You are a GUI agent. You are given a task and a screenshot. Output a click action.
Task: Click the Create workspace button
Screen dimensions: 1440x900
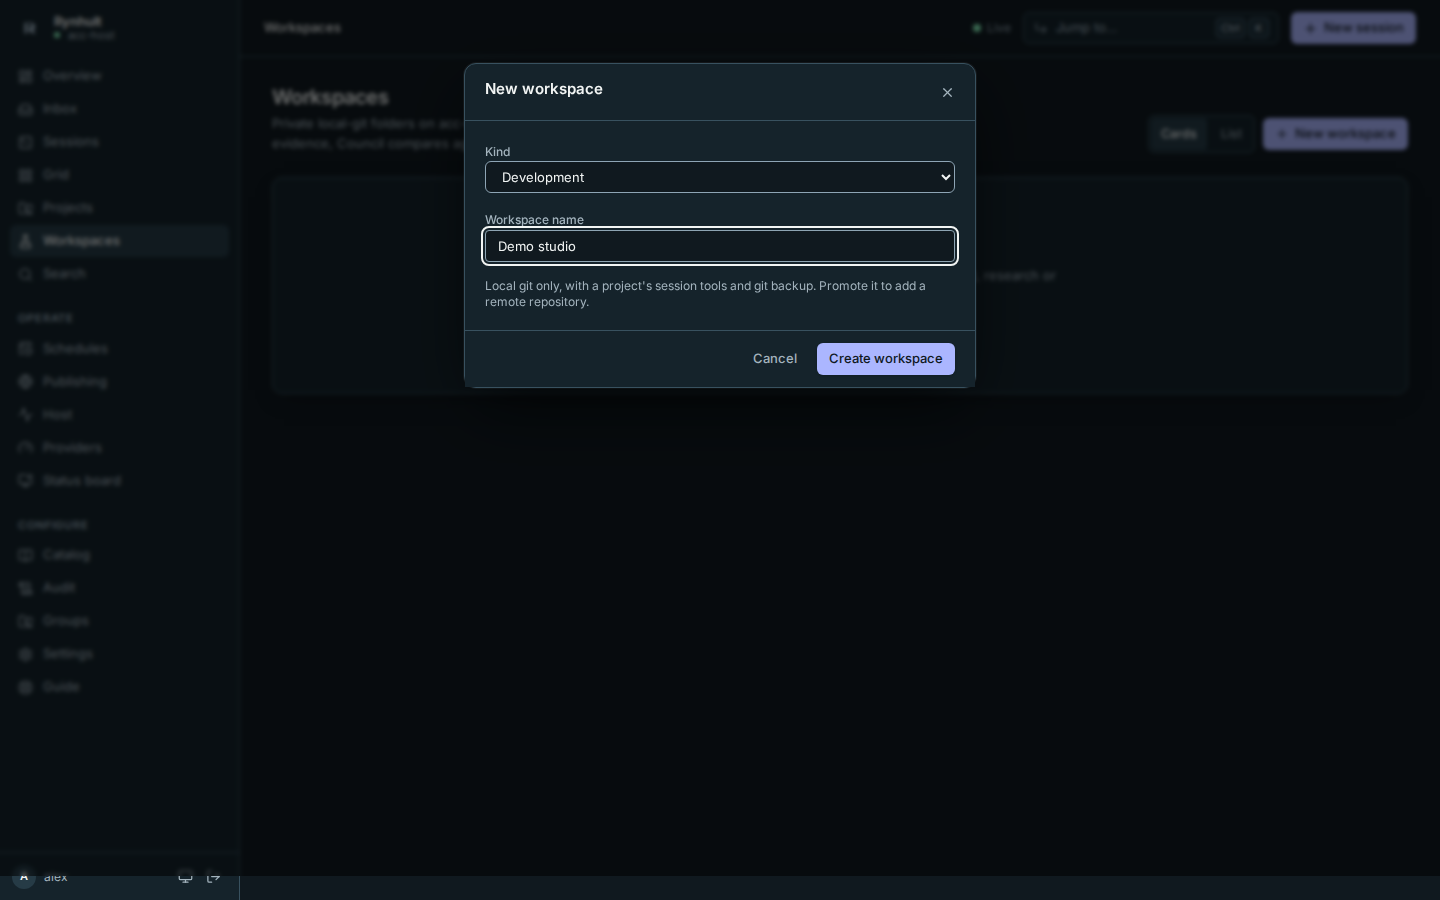(885, 359)
